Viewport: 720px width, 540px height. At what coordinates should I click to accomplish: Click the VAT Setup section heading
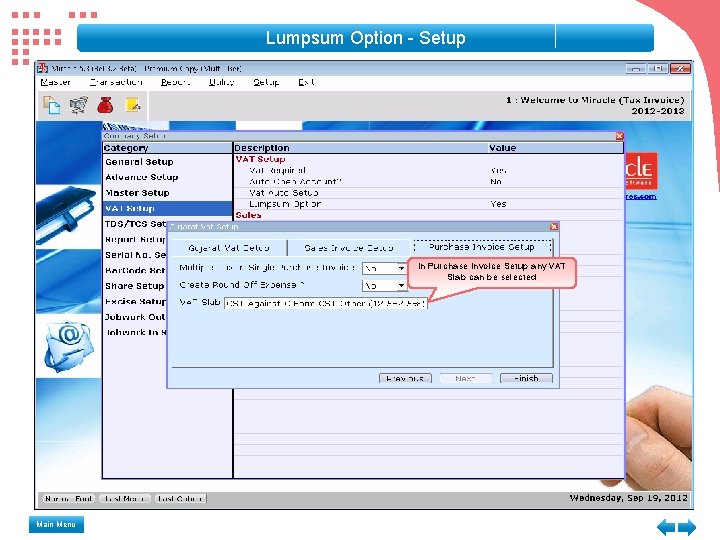(x=260, y=159)
